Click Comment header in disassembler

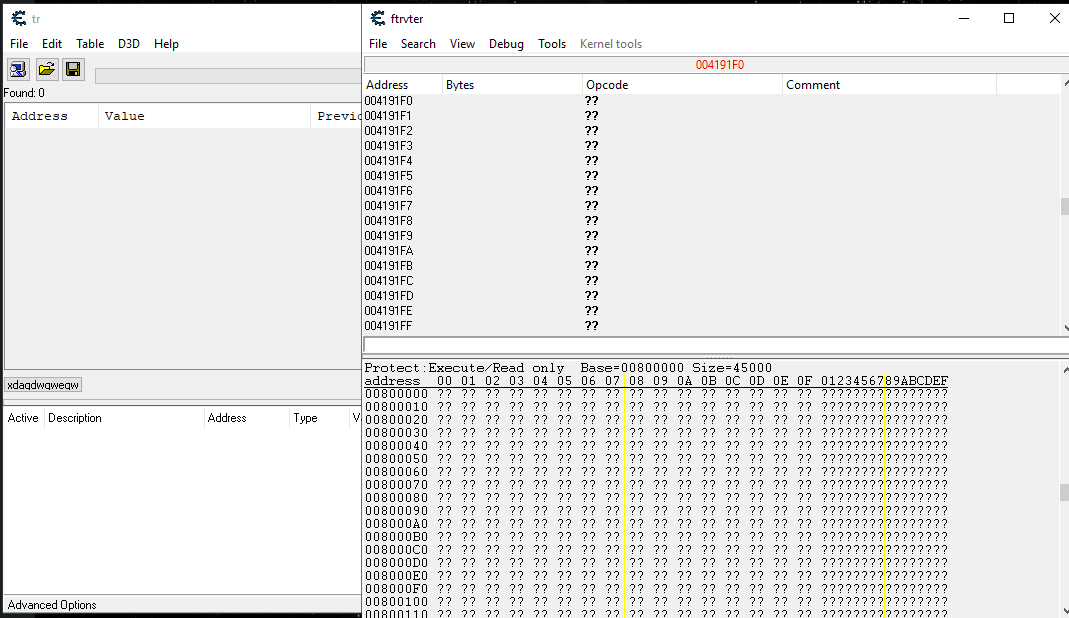(x=889, y=85)
